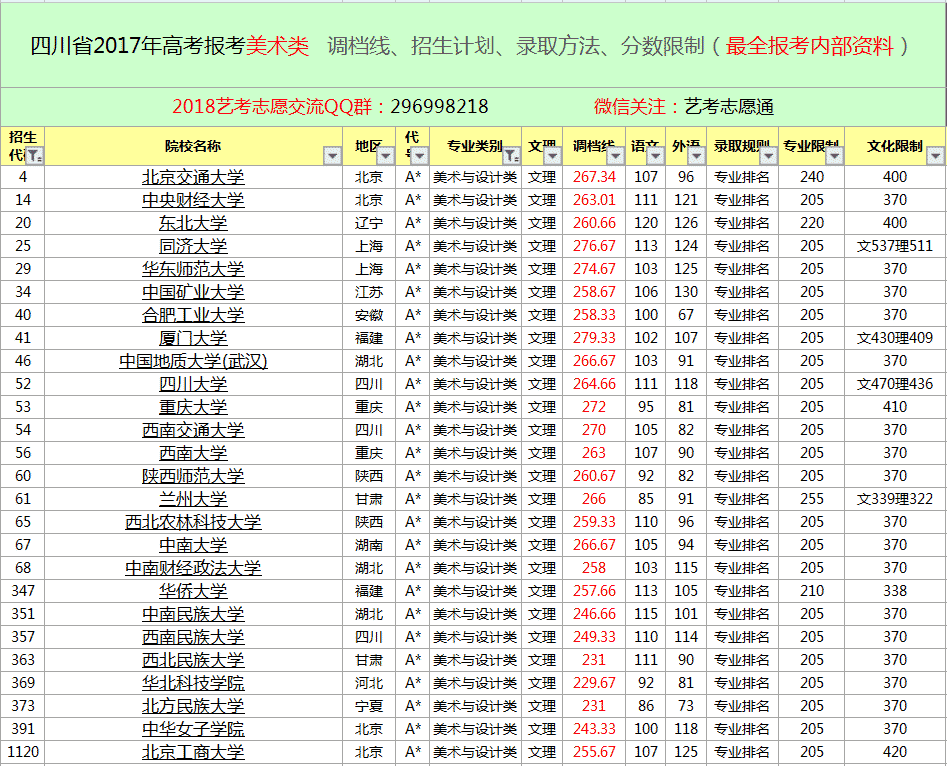The width and height of the screenshot is (947, 766).
Task: Open the filter dropdown for 代号 column
Action: pos(420,156)
